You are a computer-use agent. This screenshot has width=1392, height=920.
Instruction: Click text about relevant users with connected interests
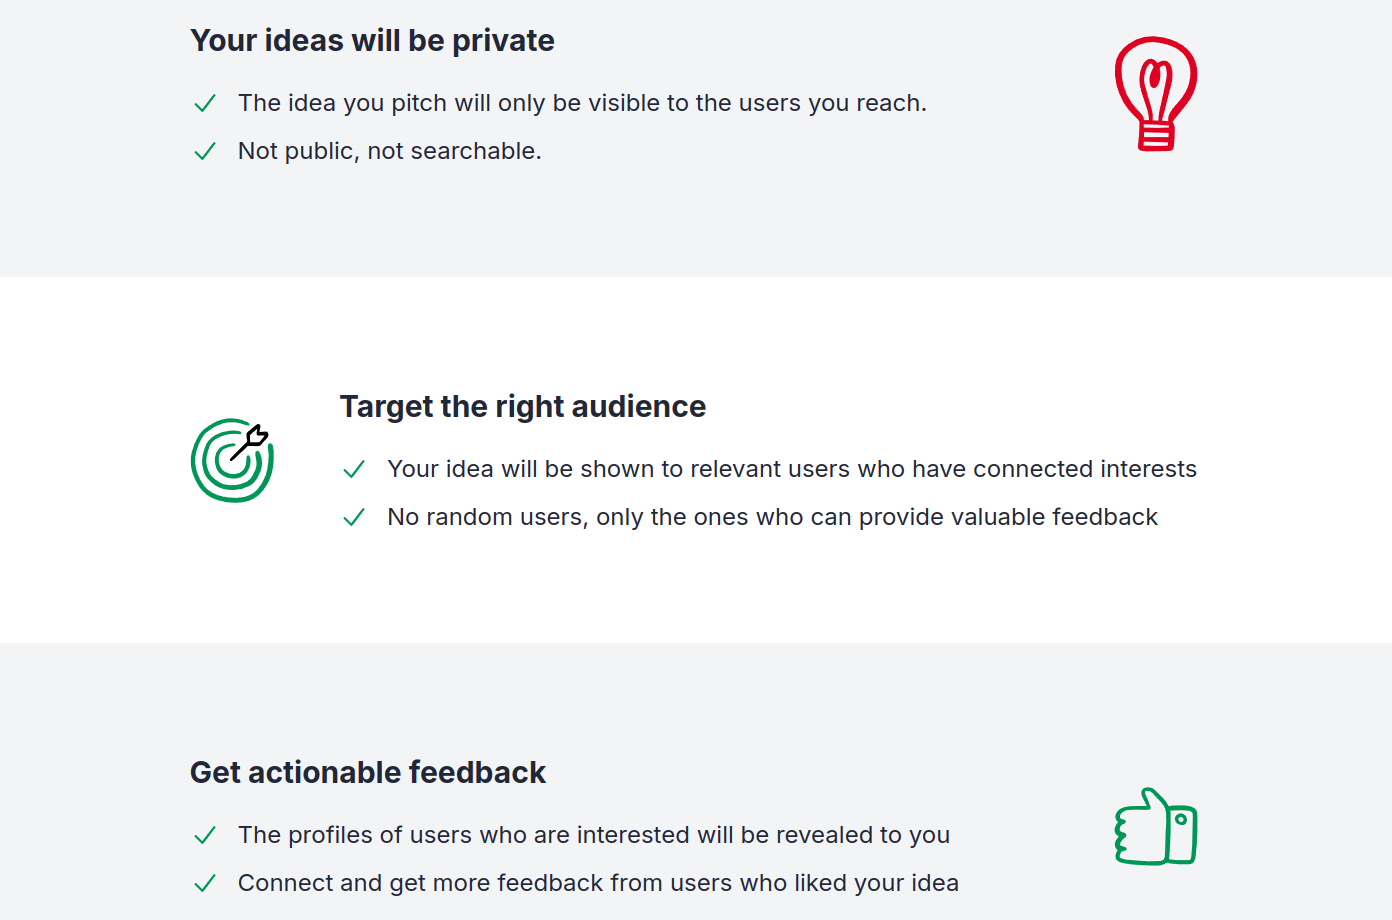pos(792,469)
